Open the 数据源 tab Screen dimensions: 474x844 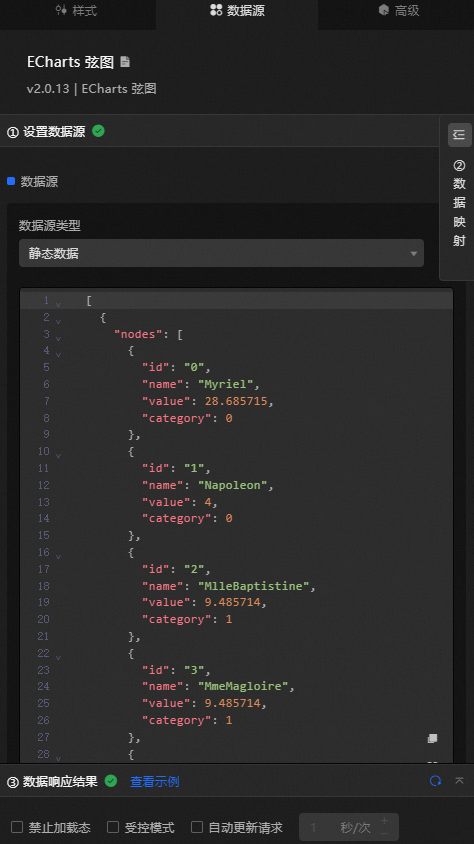tap(237, 10)
